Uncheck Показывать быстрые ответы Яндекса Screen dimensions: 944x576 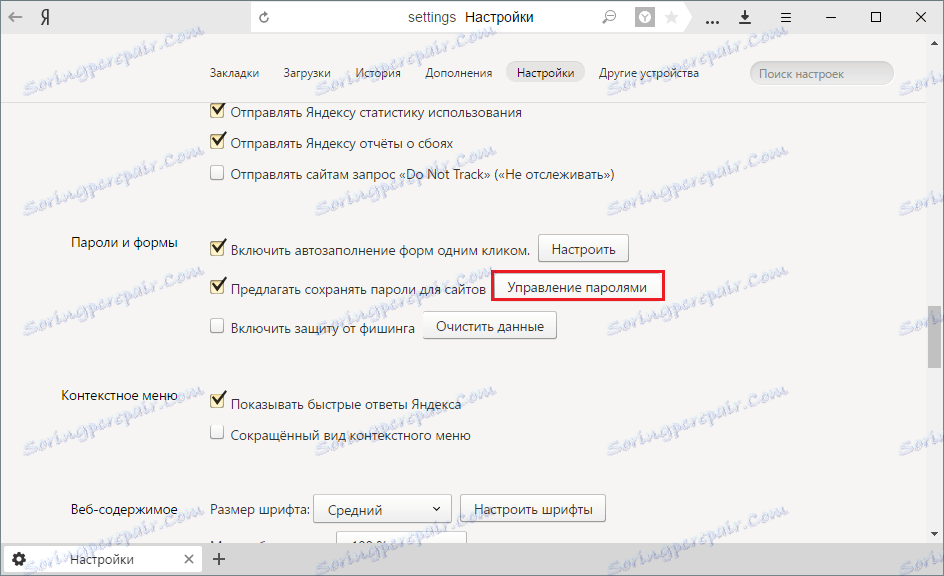(217, 400)
